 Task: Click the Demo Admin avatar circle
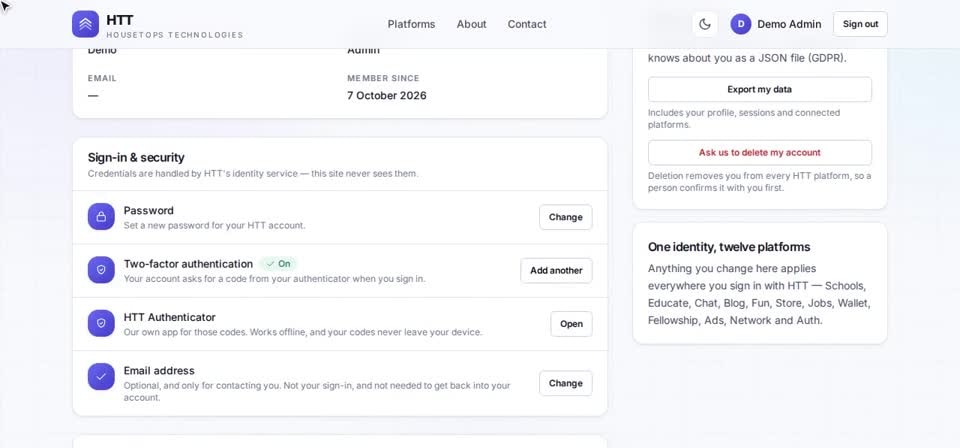point(741,24)
